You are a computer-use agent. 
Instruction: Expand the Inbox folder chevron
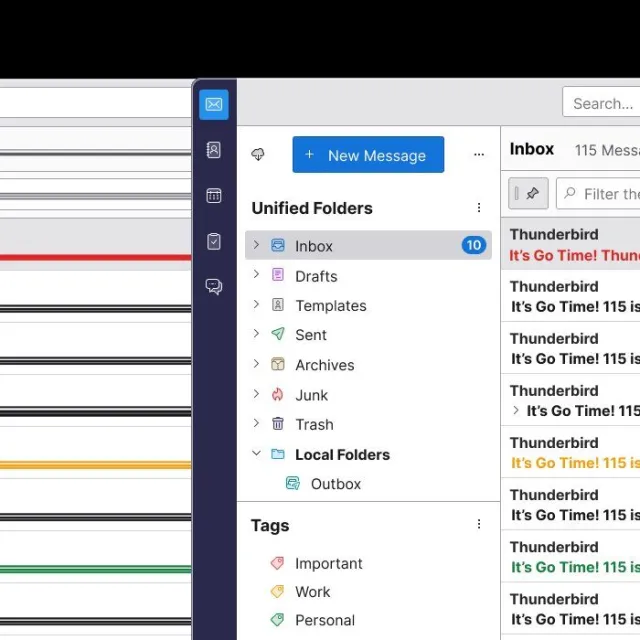256,245
